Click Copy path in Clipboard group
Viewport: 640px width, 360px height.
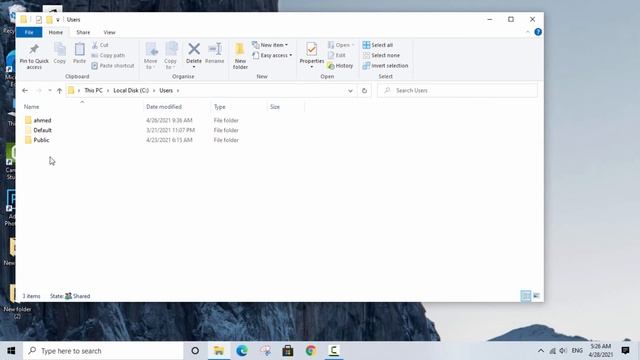point(108,55)
